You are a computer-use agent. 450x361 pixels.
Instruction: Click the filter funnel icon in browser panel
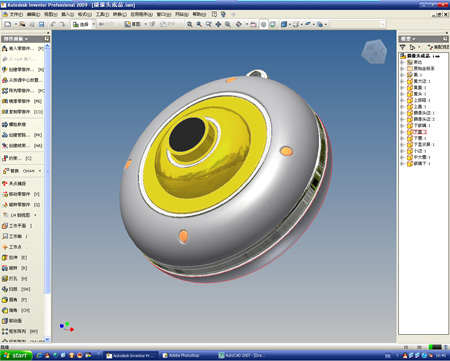[x=403, y=47]
